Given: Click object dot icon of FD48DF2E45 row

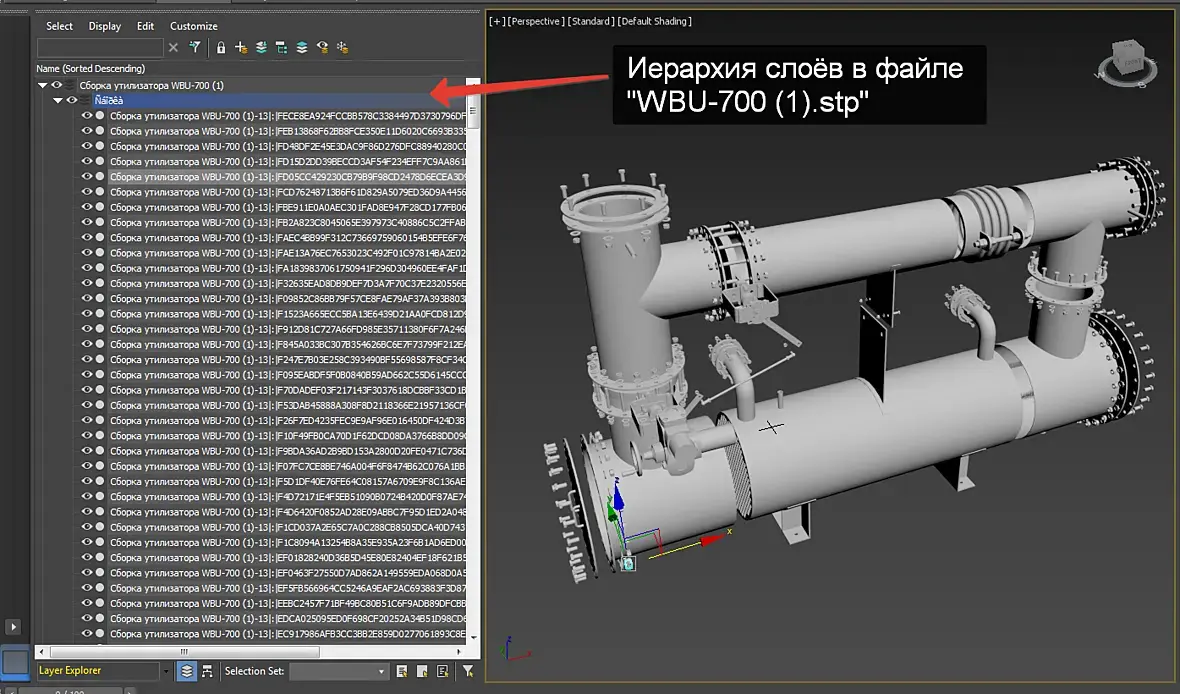Looking at the screenshot, I should 100,146.
